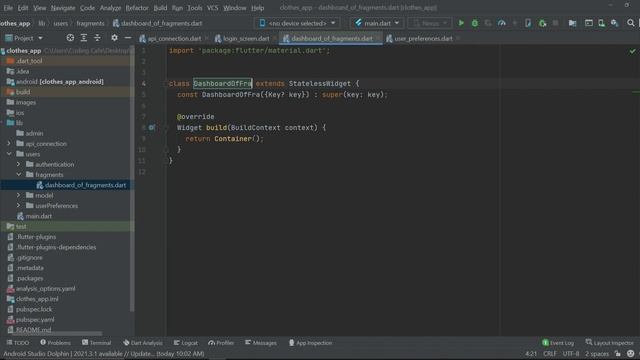Open the Problems tool window

[x=55, y=343]
